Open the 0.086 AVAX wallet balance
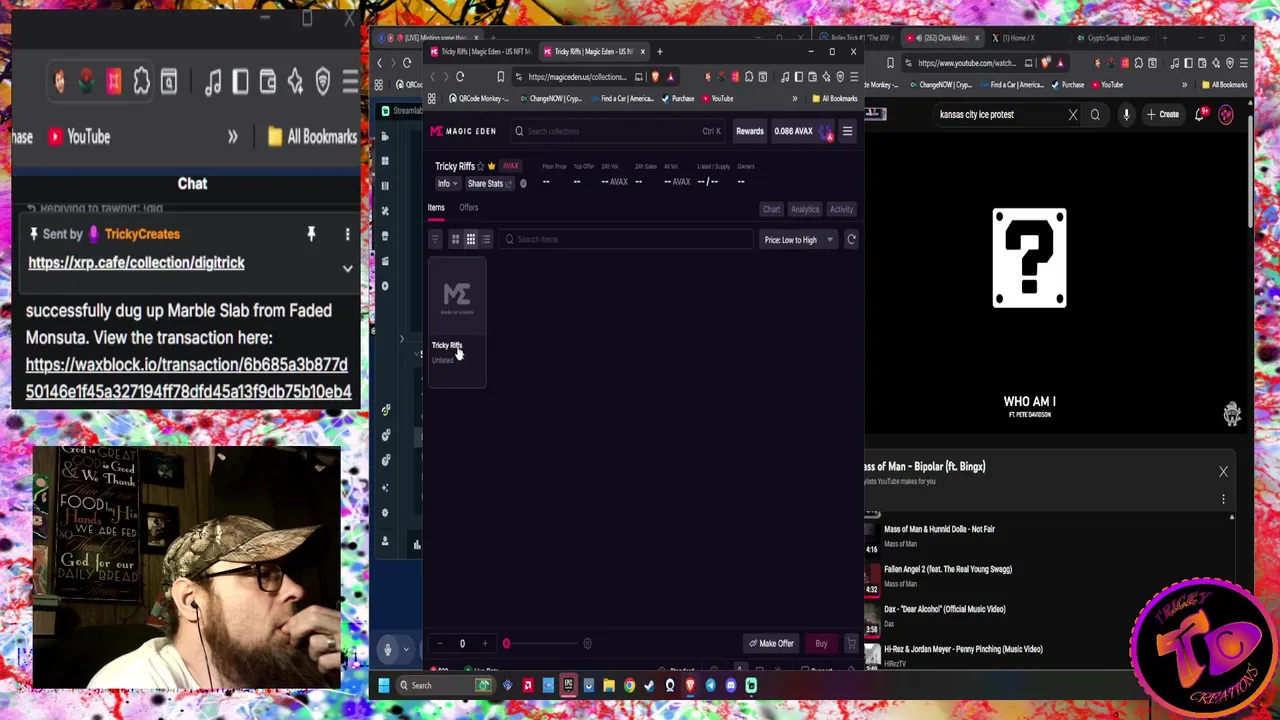 click(x=802, y=131)
